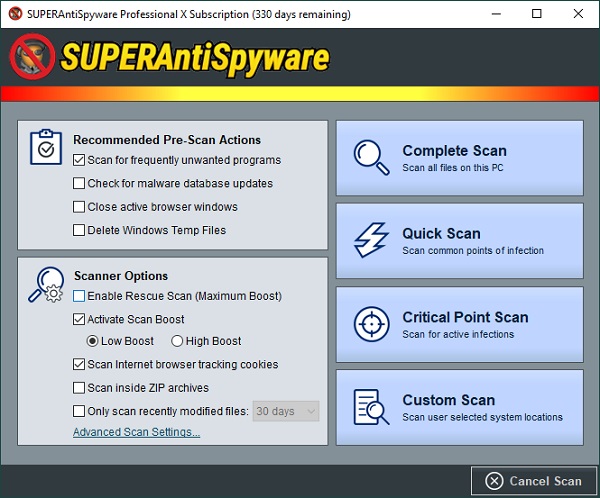
Task: Start Quick Scan of common infection points
Action: (x=460, y=241)
